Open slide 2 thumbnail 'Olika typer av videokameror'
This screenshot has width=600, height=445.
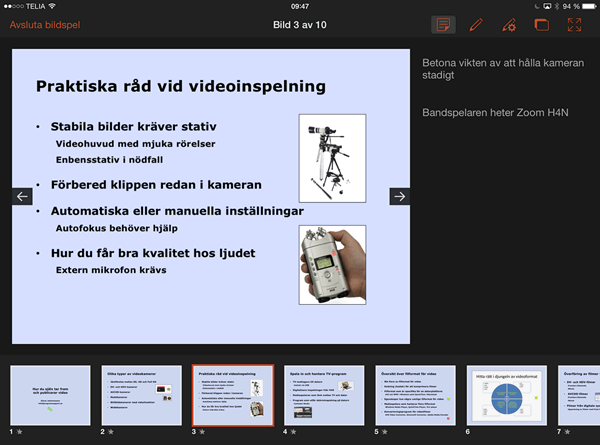[141, 395]
